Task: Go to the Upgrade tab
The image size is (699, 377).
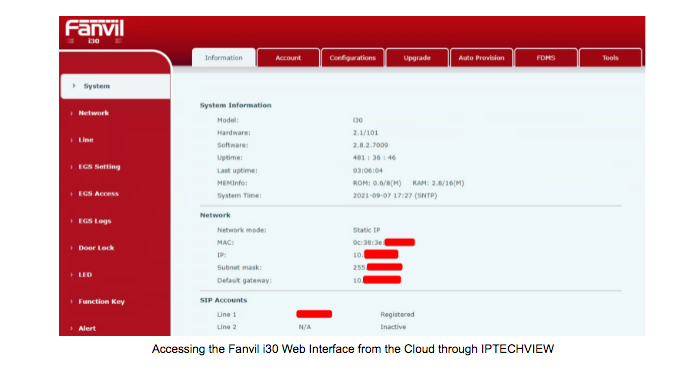Action: pos(417,58)
